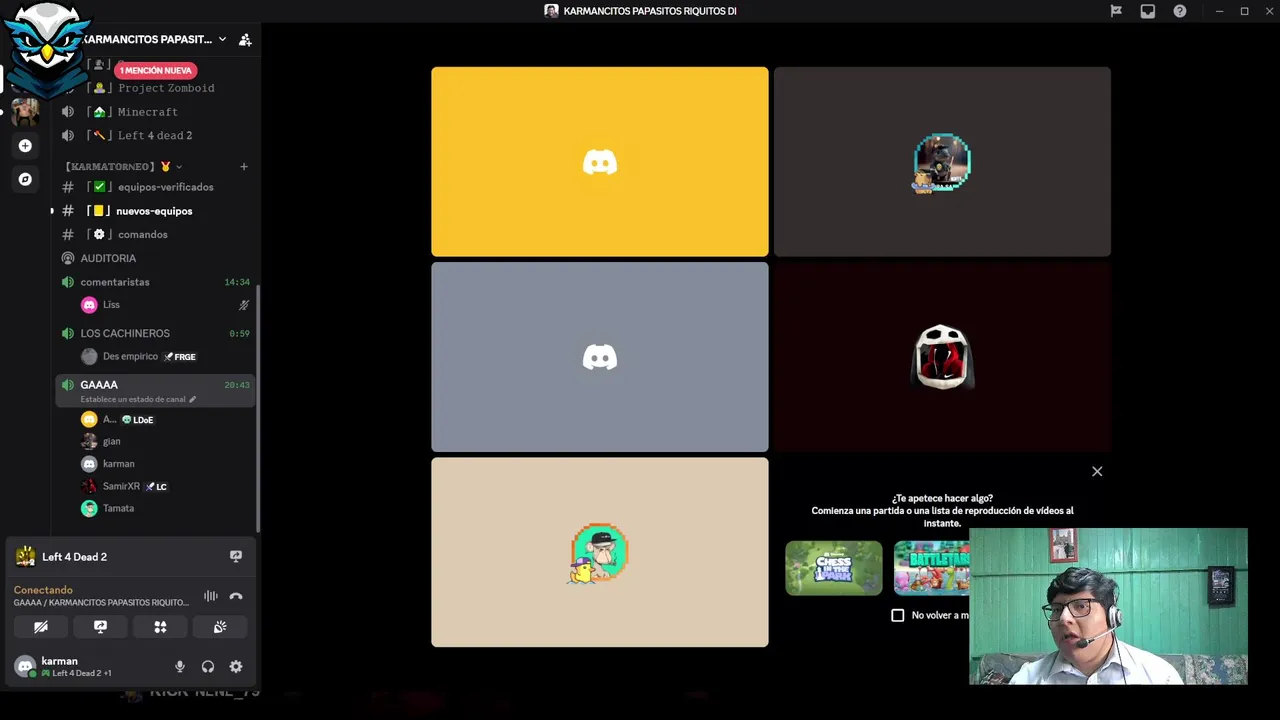Open the Add a Server plus icon
This screenshot has height=720, width=1280.
(x=25, y=146)
